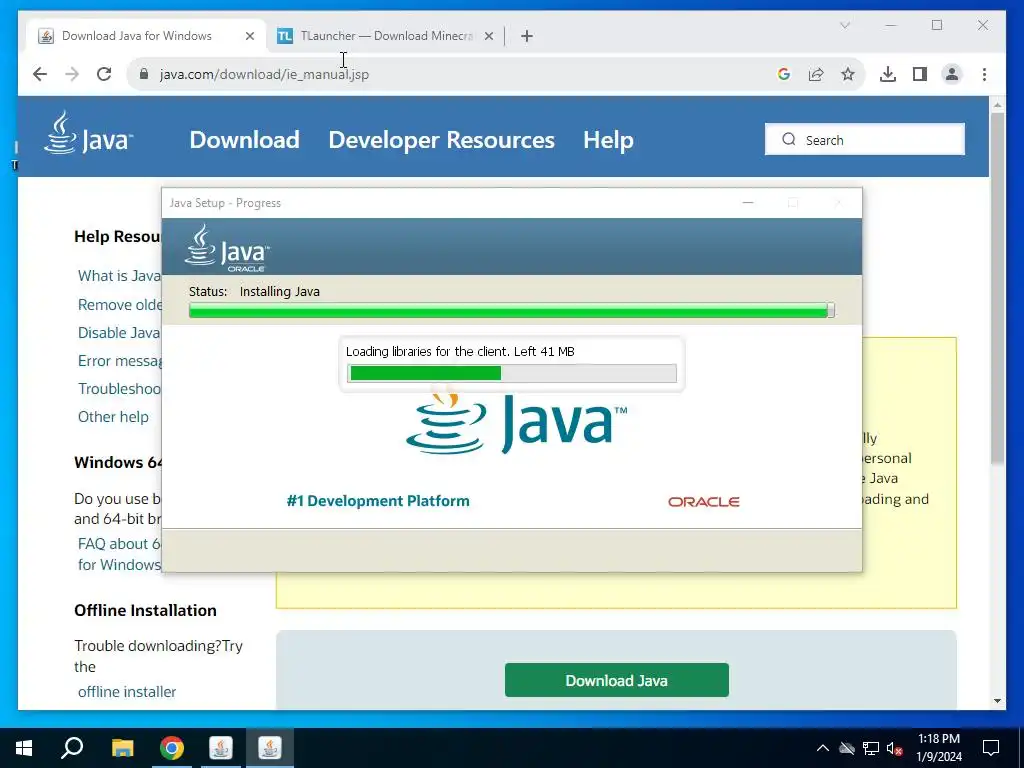Viewport: 1024px width, 768px height.
Task: Open Chrome three-dot menu
Action: point(984,74)
